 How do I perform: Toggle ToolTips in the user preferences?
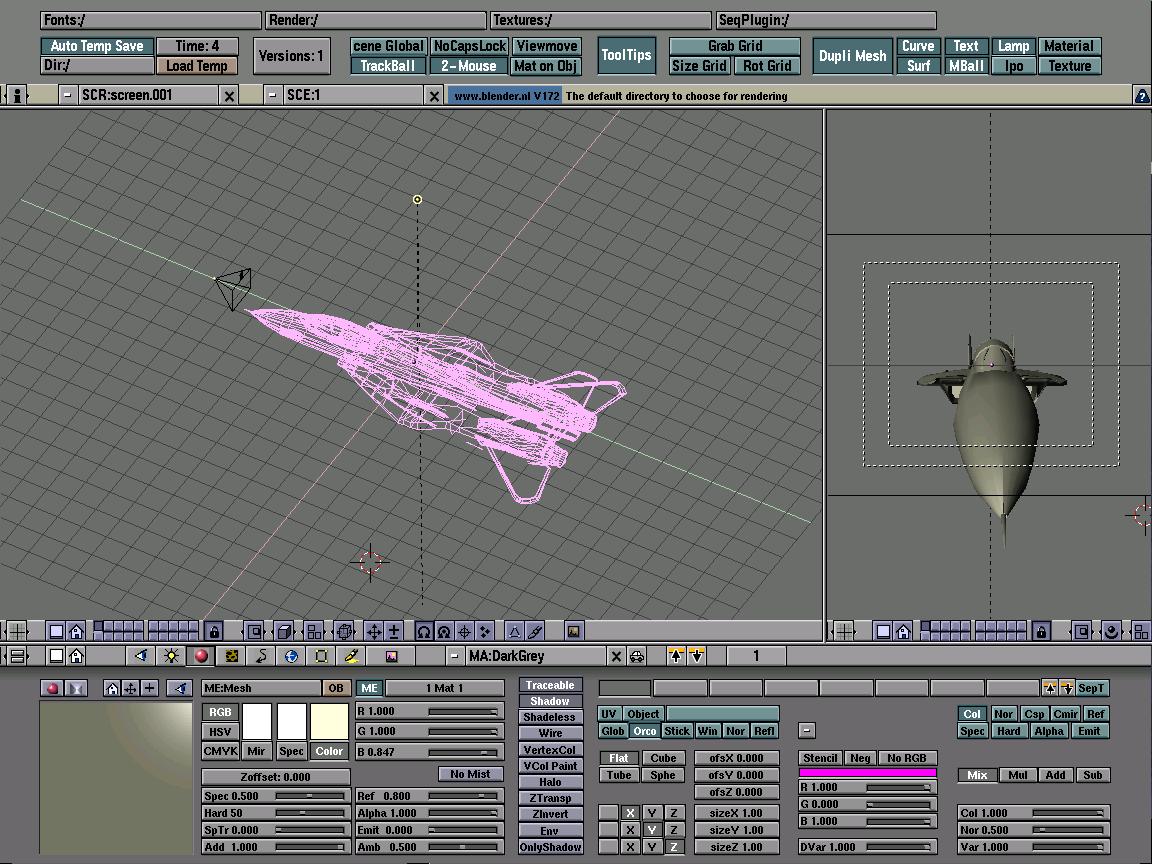[x=626, y=55]
